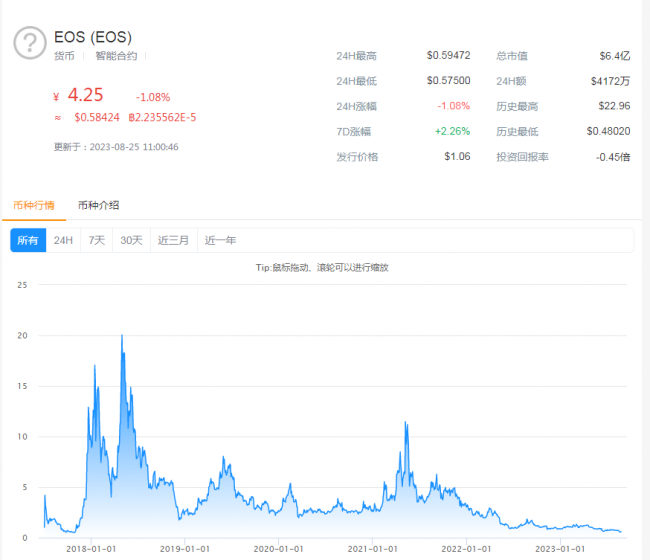Switch to the 币种行情 tab
The image size is (650, 560).
[x=34, y=205]
